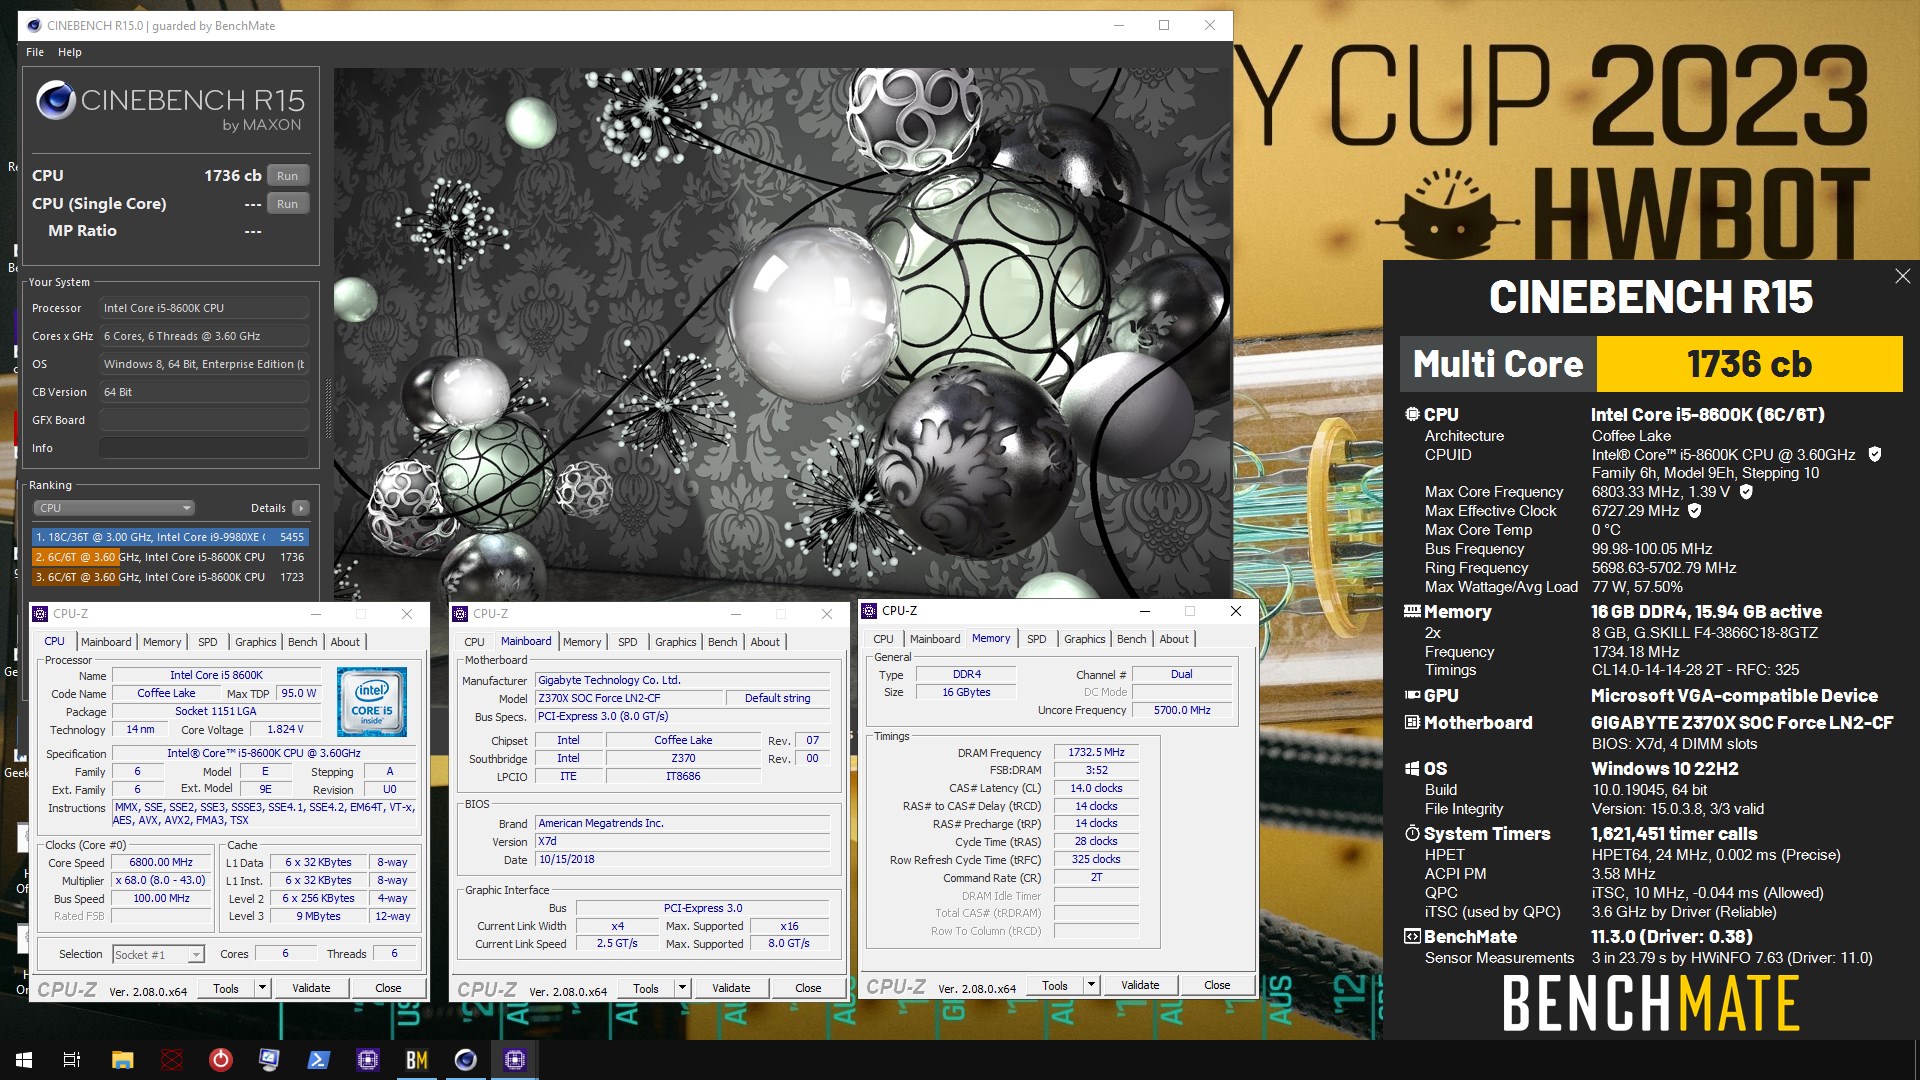Open PowerShell from the taskbar
Screen dimensions: 1920x1080
tap(319, 1060)
